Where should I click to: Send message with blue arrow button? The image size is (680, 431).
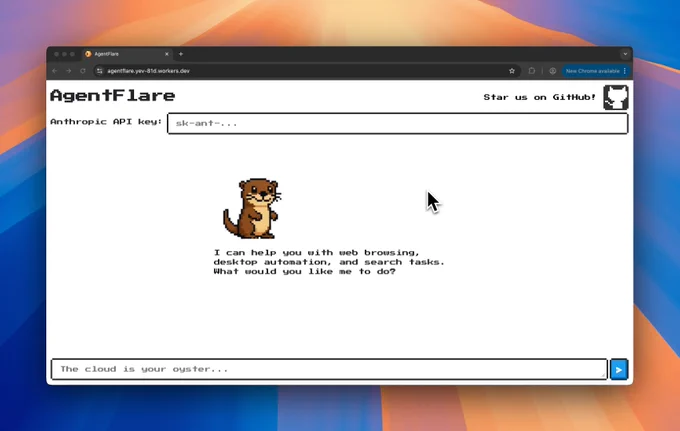[619, 369]
